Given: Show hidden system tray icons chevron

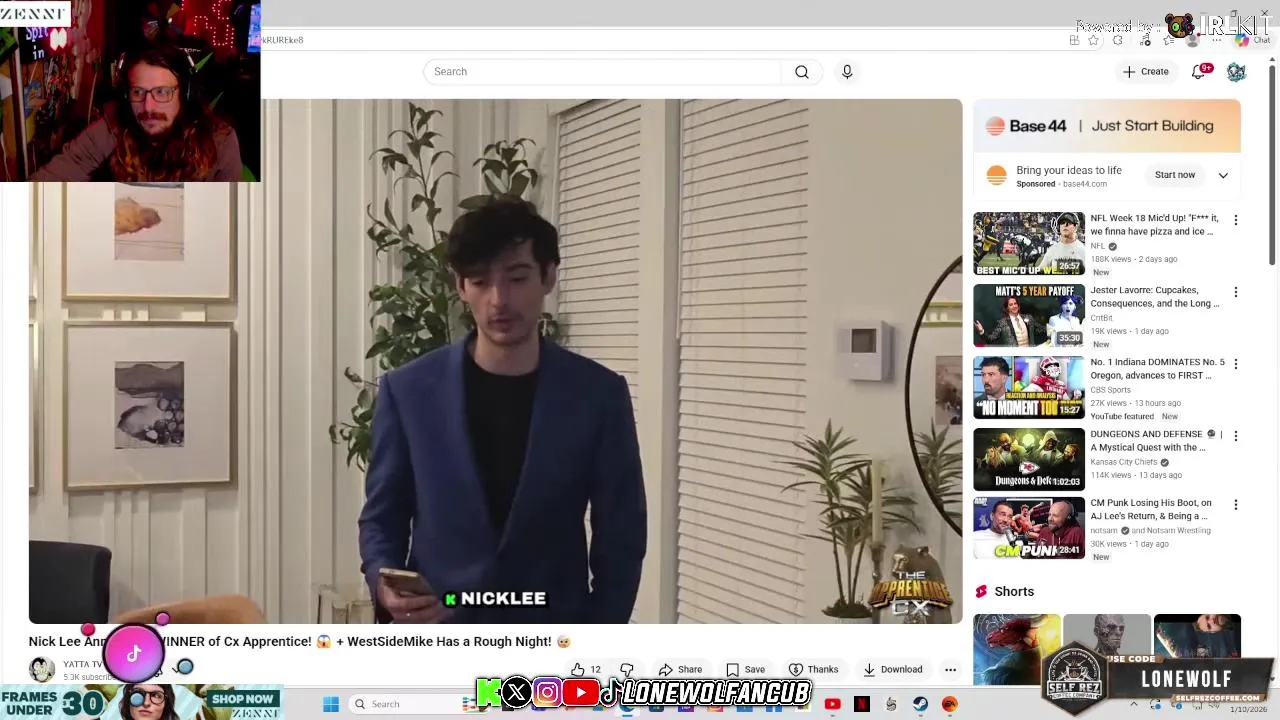Looking at the screenshot, I should (1134, 704).
